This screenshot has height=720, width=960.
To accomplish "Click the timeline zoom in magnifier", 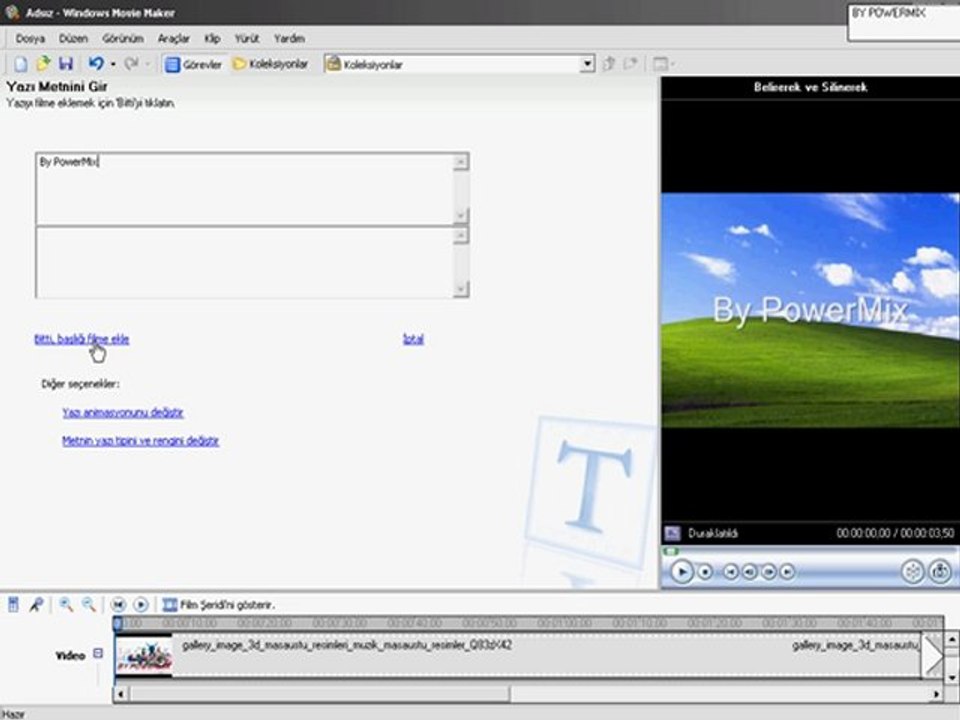I will 66,604.
